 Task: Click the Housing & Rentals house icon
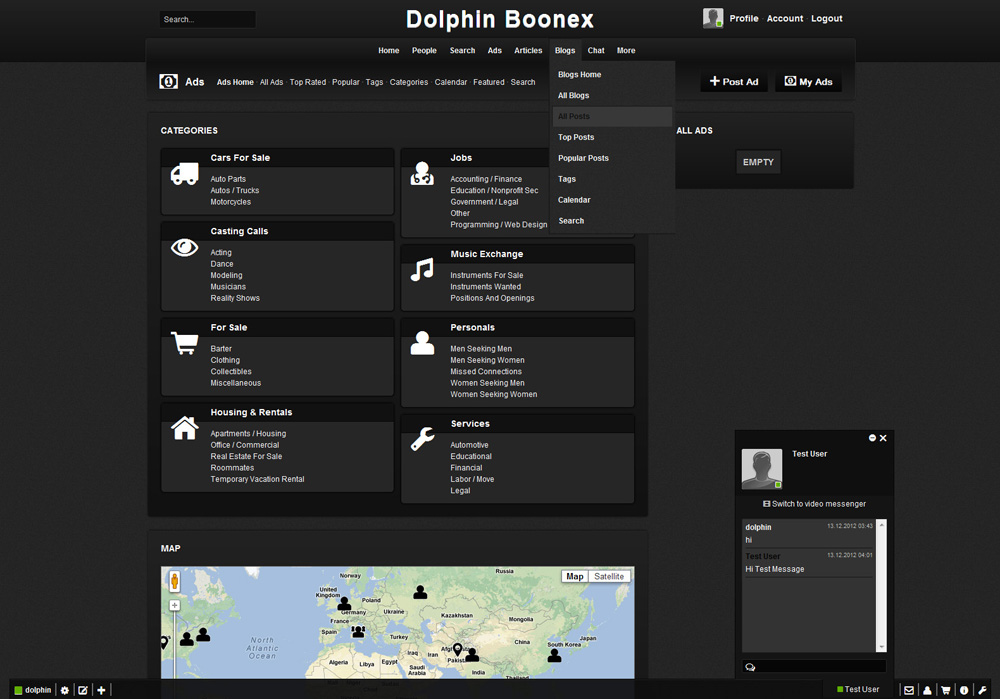tap(184, 428)
